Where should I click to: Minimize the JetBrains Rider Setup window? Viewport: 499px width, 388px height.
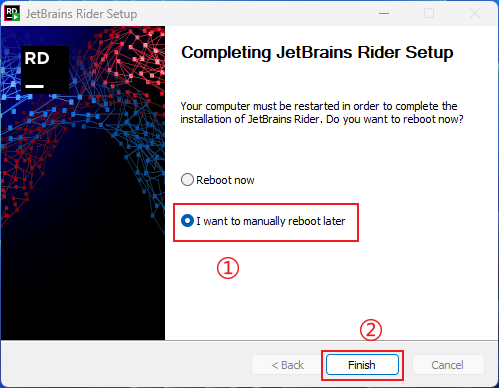384,14
